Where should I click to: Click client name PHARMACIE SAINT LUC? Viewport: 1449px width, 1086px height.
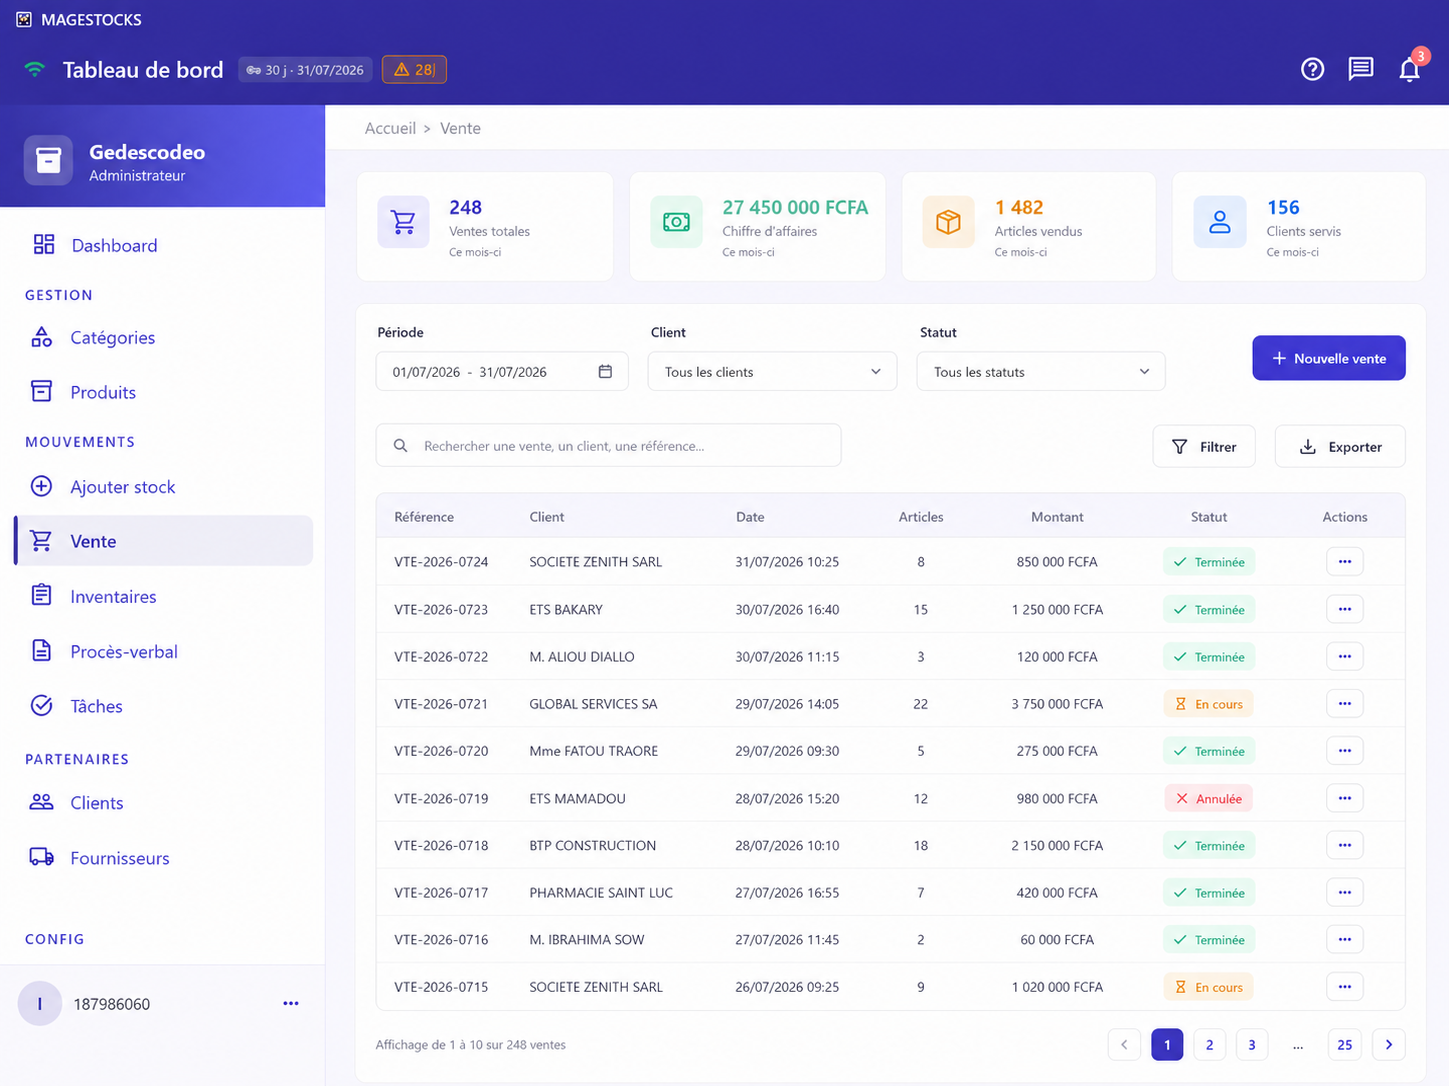tap(601, 892)
